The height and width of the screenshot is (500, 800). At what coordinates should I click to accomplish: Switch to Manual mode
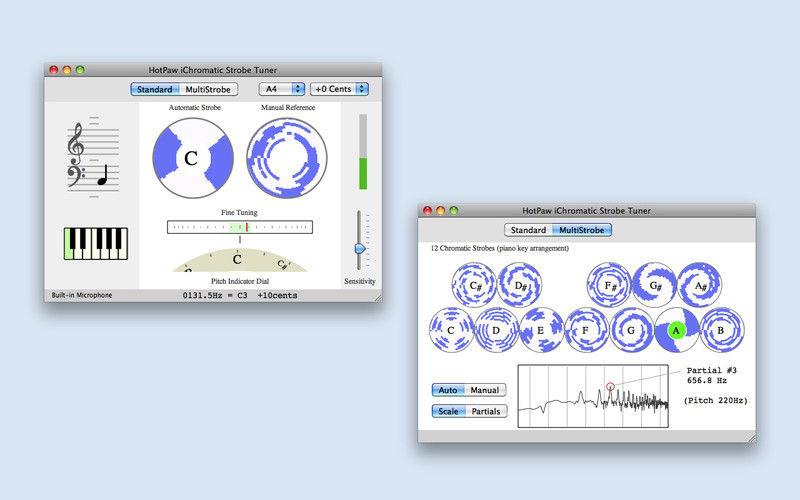click(x=485, y=390)
